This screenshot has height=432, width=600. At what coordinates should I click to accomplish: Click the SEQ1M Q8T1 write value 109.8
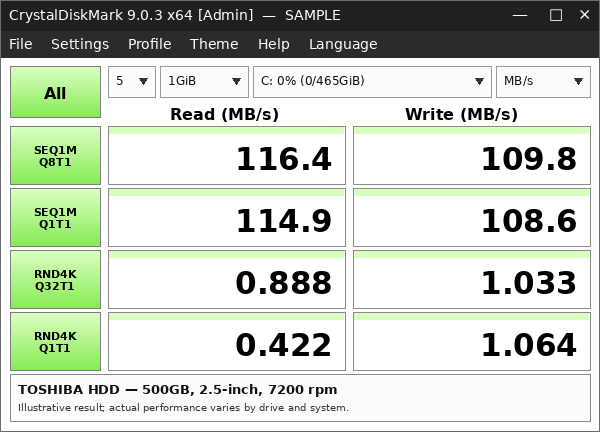tap(472, 156)
